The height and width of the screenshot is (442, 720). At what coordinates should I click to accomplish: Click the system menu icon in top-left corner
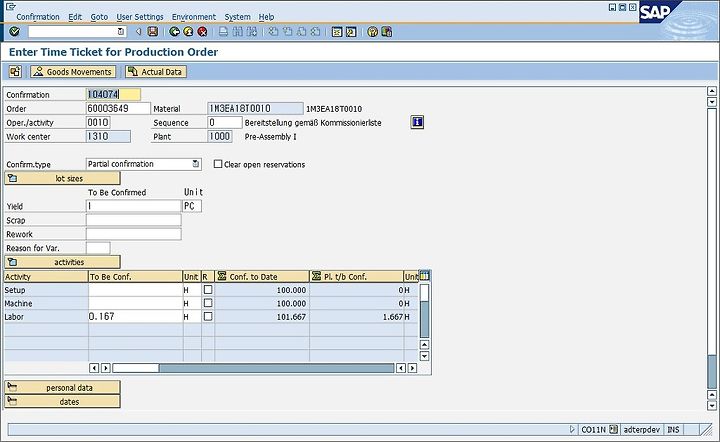pyautogui.click(x=10, y=6)
